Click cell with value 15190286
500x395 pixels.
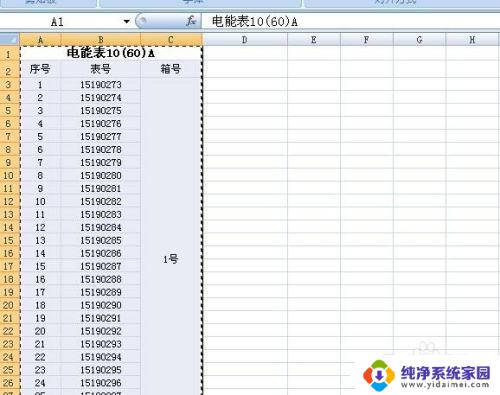[101, 253]
